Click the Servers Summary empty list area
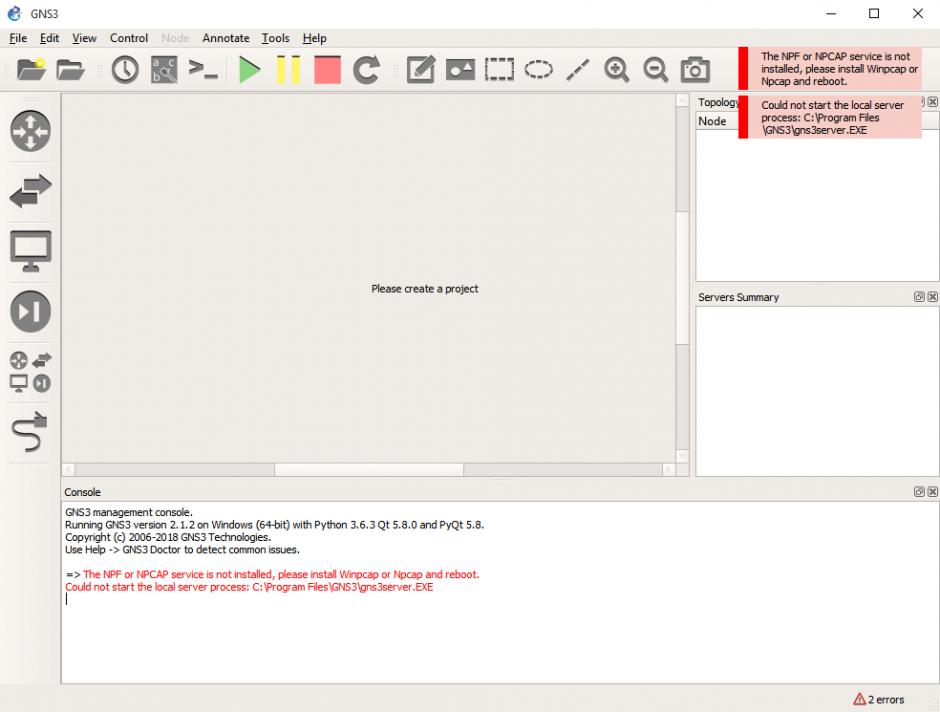This screenshot has height=712, width=940. tap(817, 391)
